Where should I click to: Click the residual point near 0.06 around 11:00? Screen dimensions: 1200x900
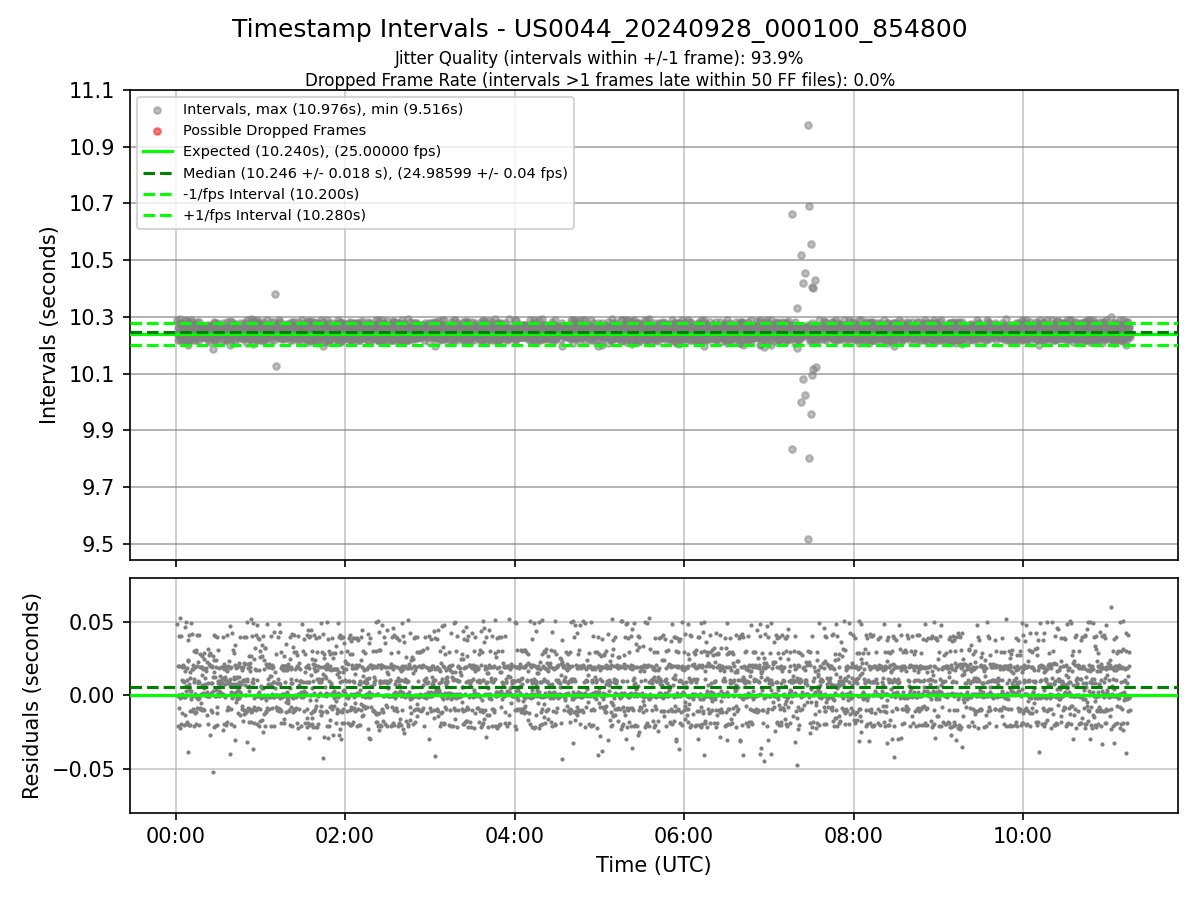(1110, 607)
